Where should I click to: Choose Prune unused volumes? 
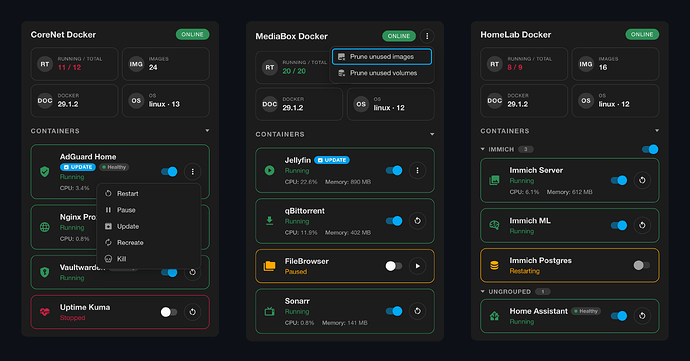[x=382, y=73]
